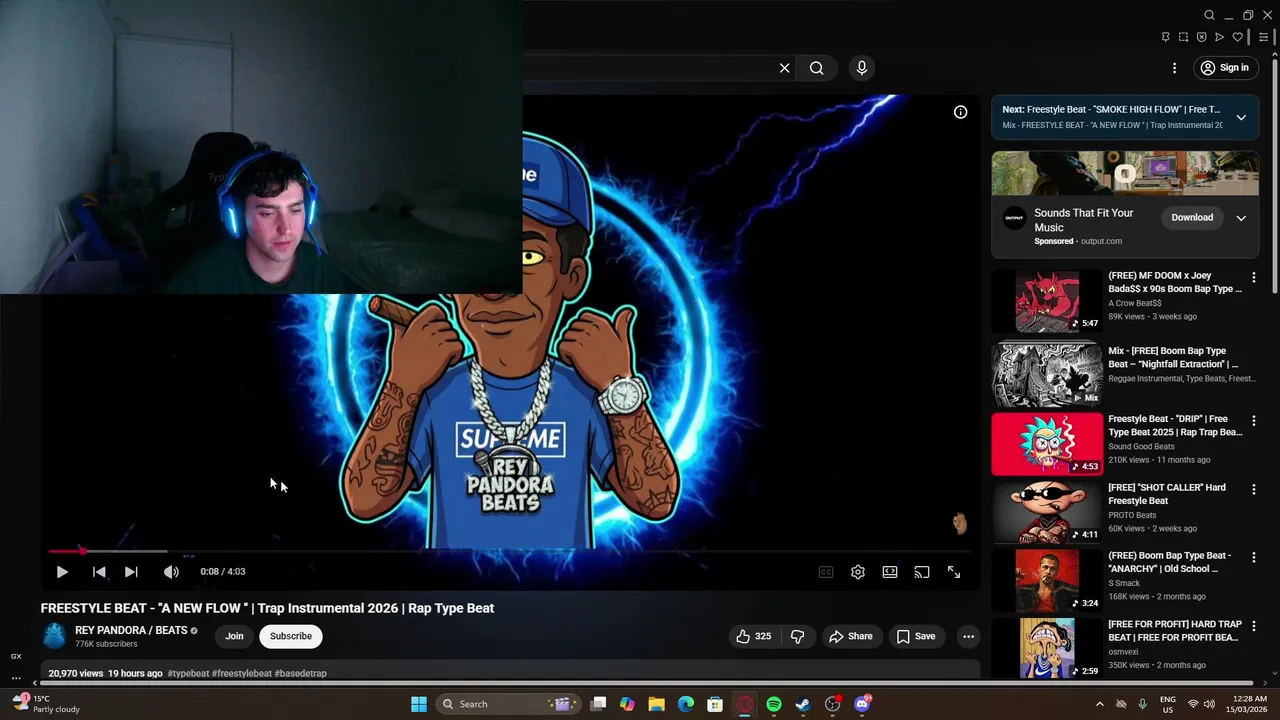Start voice search with the microphone
The width and height of the screenshot is (1280, 720).
862,68
